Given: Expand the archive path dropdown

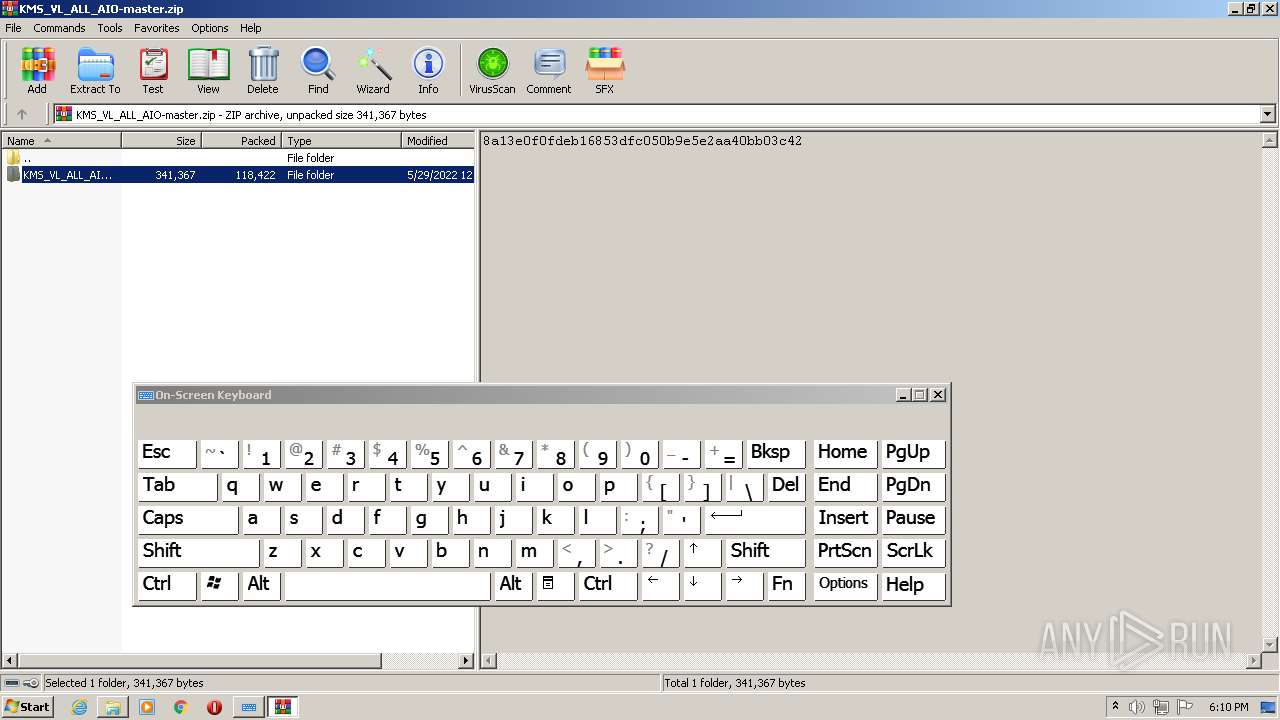Looking at the screenshot, I should click(x=1268, y=114).
